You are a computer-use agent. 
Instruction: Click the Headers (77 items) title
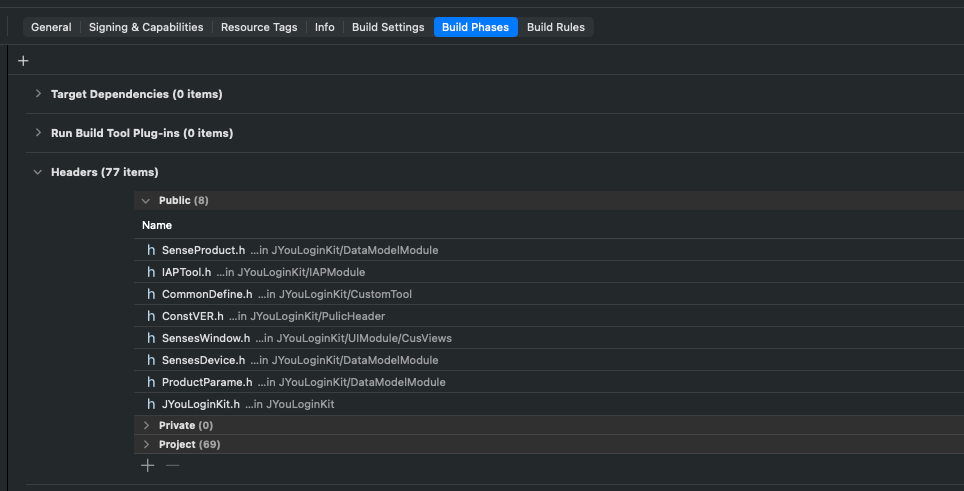point(105,172)
